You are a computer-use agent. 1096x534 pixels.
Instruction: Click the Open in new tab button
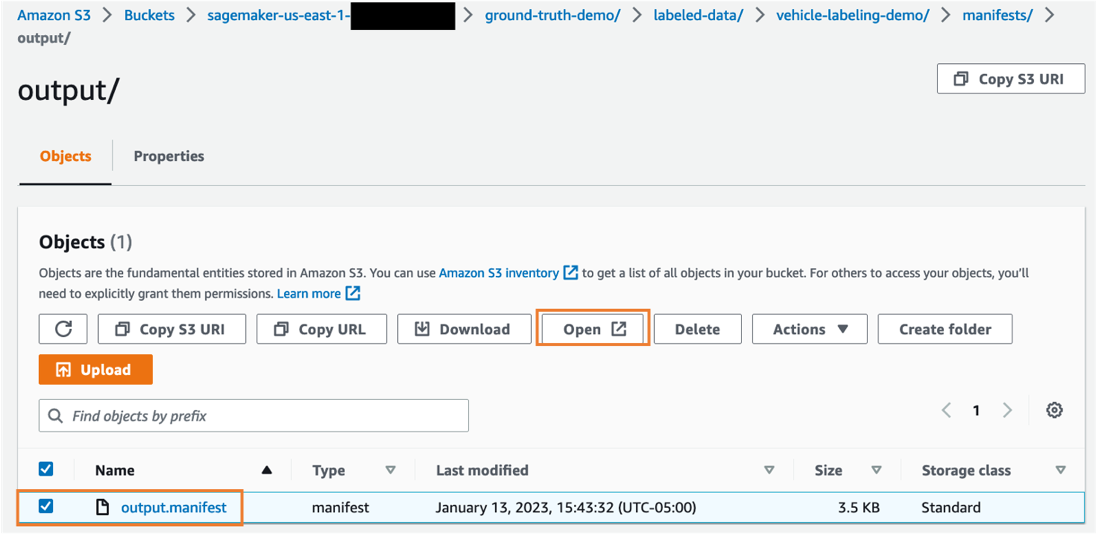coord(594,329)
